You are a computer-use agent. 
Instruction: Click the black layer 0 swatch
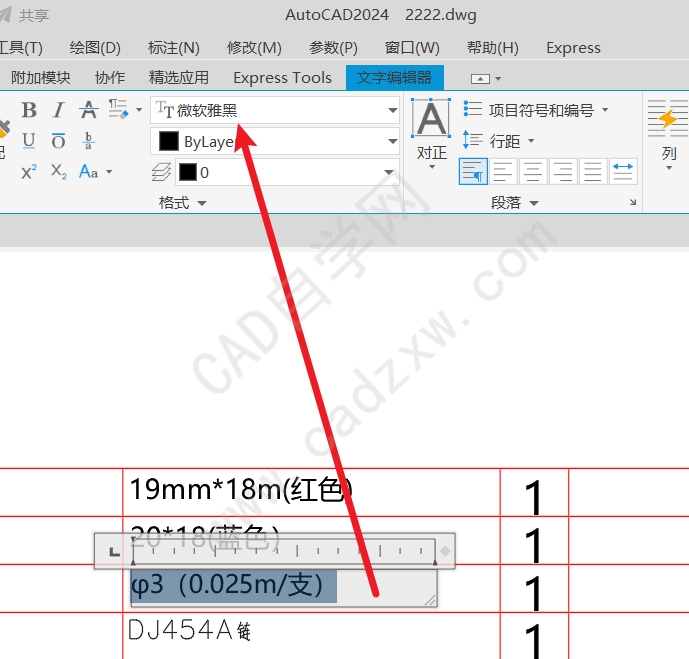click(188, 172)
